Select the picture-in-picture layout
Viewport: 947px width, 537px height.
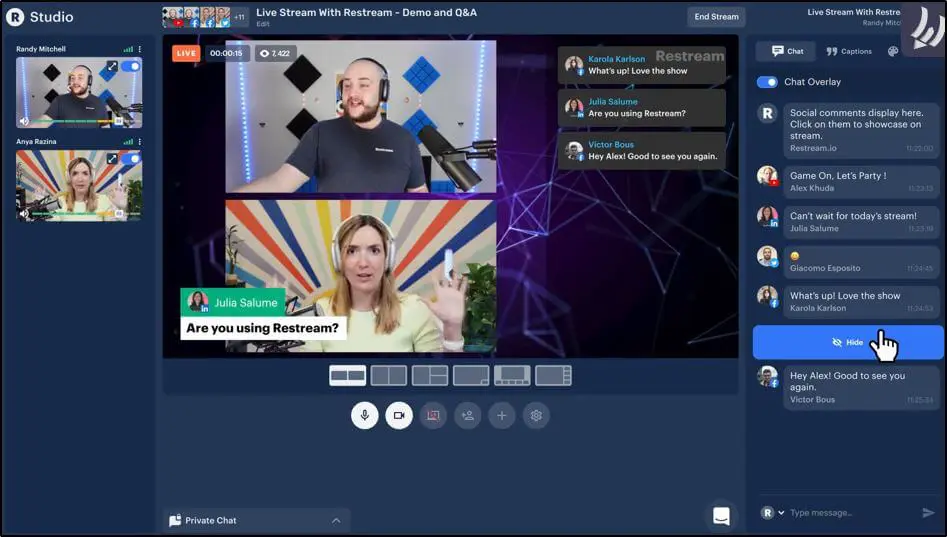pyautogui.click(x=471, y=376)
